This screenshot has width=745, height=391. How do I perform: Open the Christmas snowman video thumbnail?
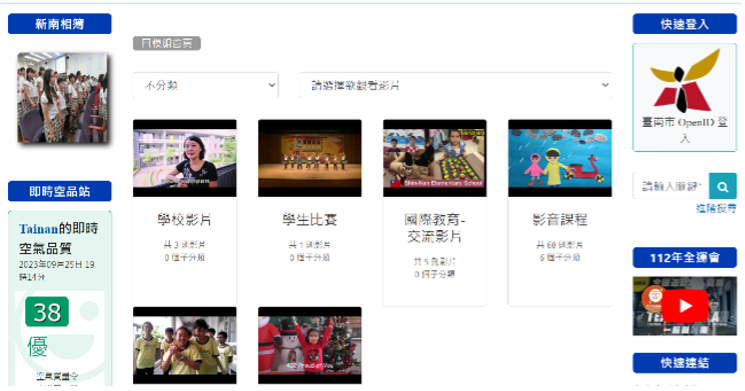[310, 345]
